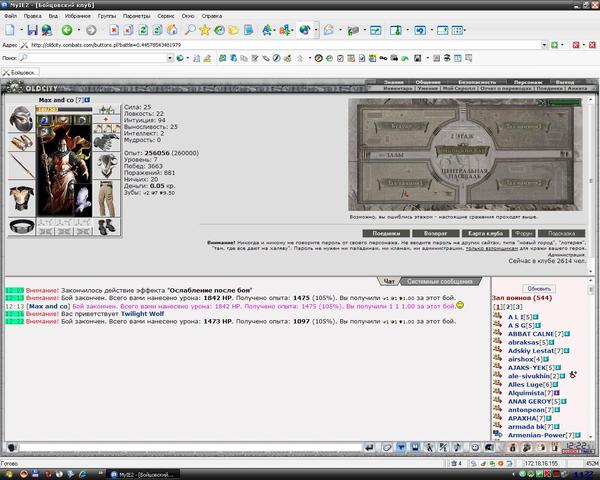600x480 pixels.
Task: Click the bin counter in the status bar
Action: coord(457,464)
